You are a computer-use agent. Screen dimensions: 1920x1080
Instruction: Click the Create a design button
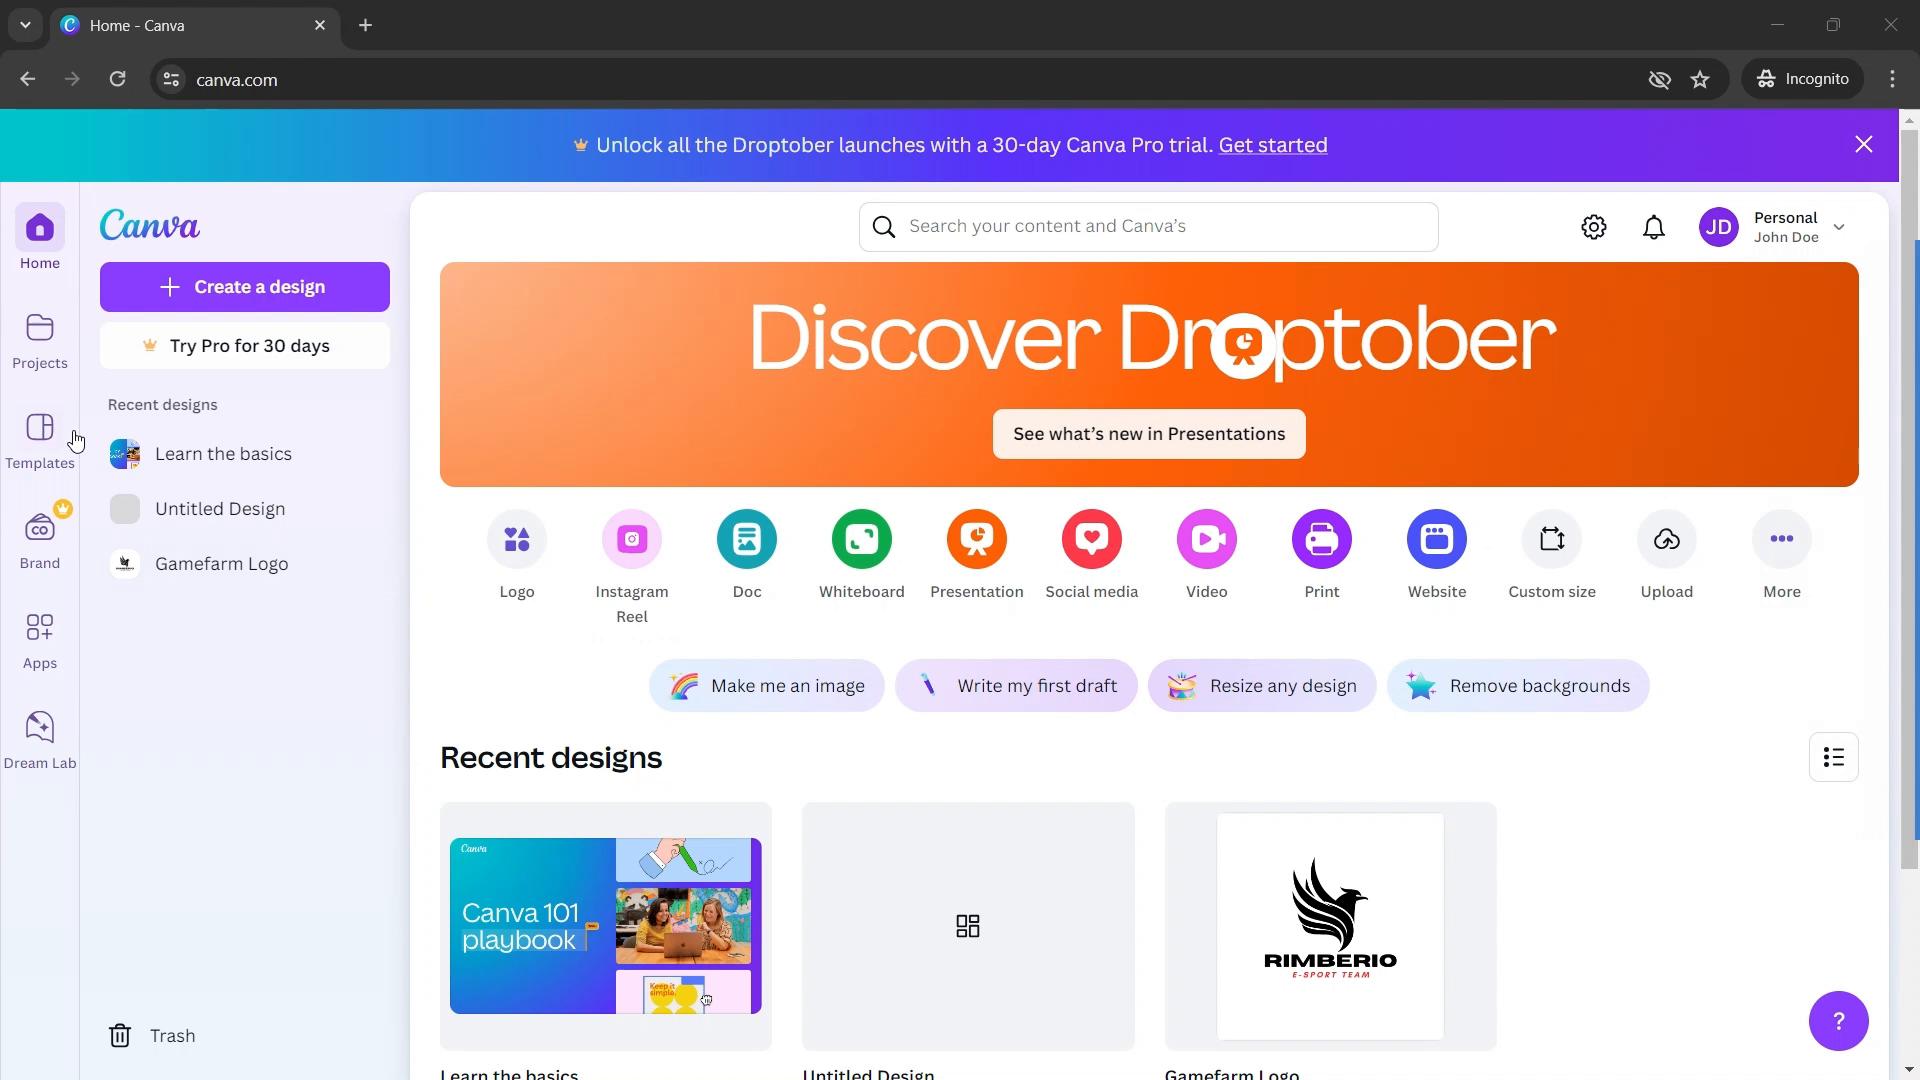pyautogui.click(x=244, y=286)
